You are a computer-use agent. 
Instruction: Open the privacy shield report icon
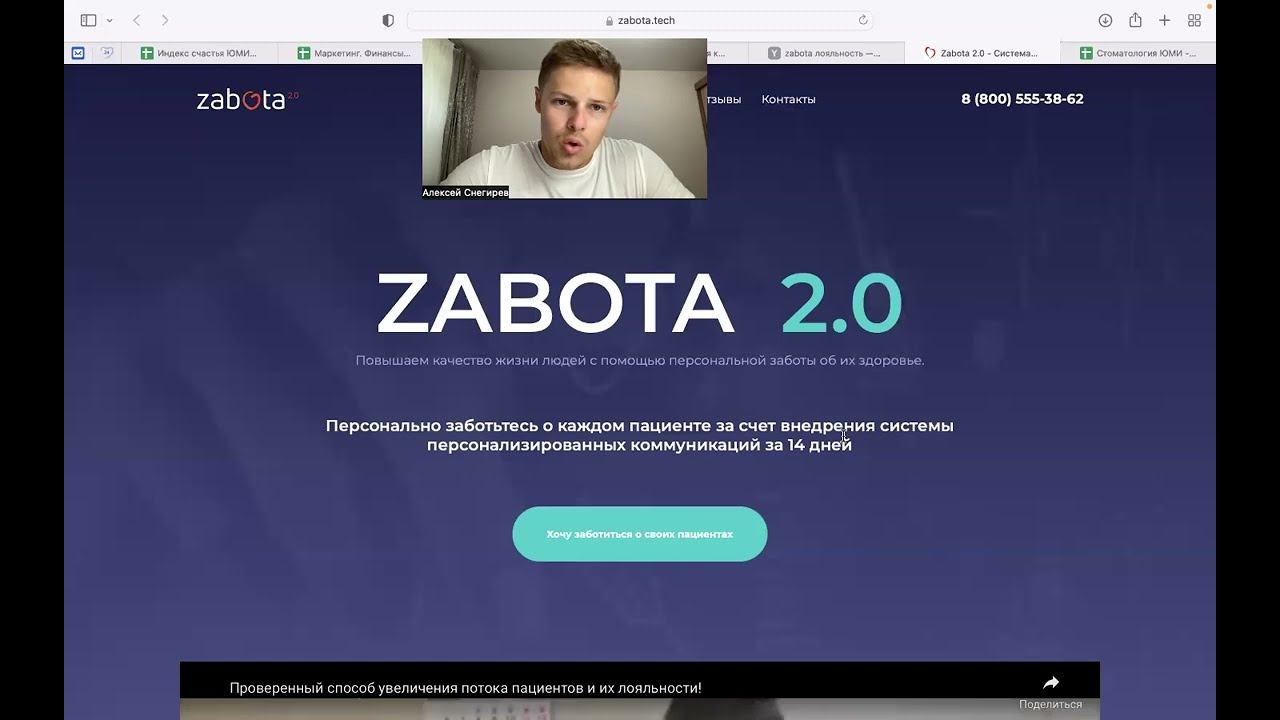click(x=388, y=20)
